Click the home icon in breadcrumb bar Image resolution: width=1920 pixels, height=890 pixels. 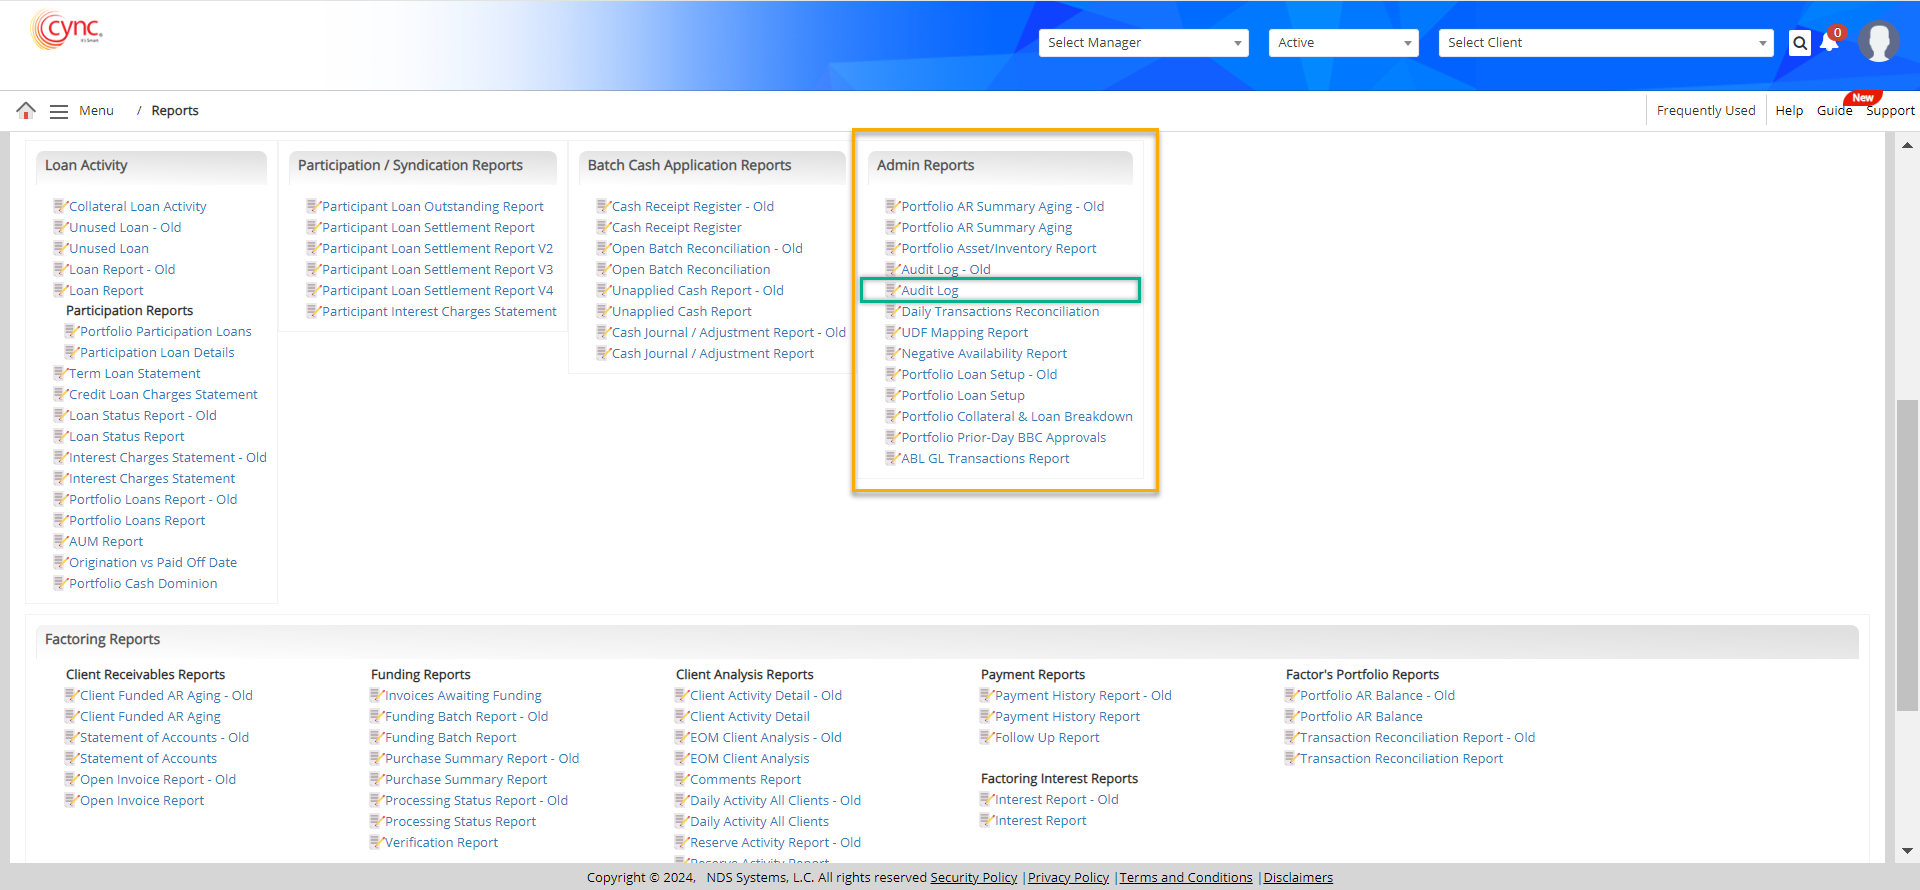click(26, 110)
